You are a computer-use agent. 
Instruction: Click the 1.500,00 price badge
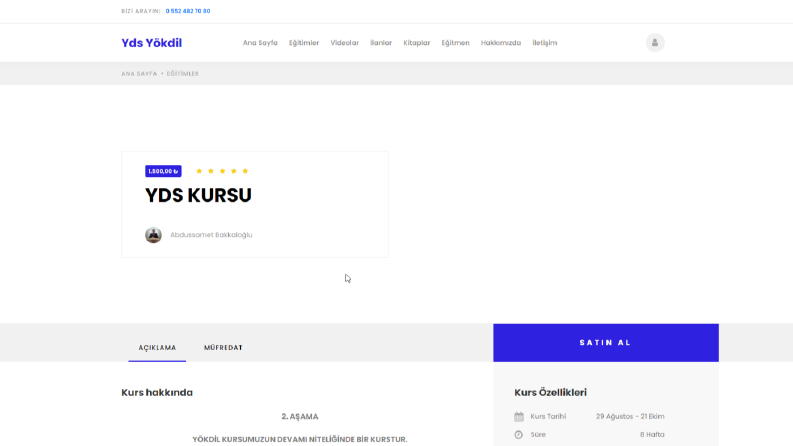click(163, 171)
